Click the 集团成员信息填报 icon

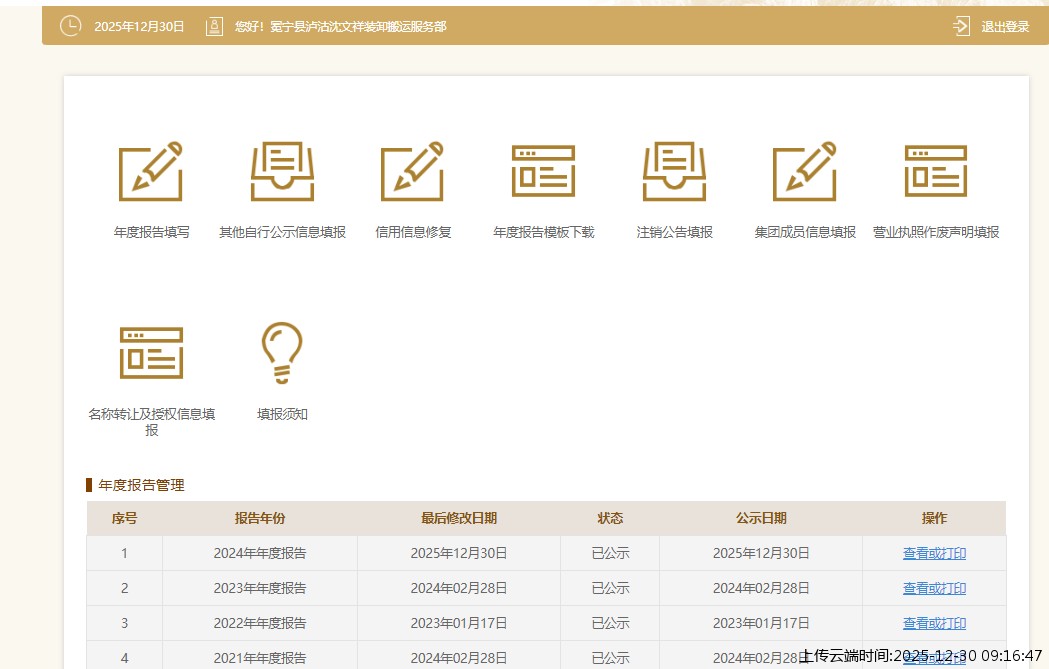pos(804,171)
